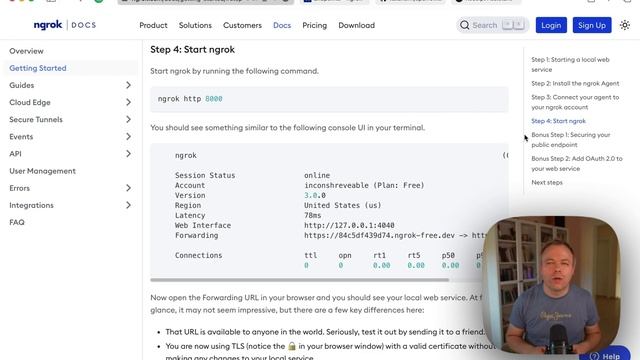Open the Integrations sidebar item

coord(31,205)
